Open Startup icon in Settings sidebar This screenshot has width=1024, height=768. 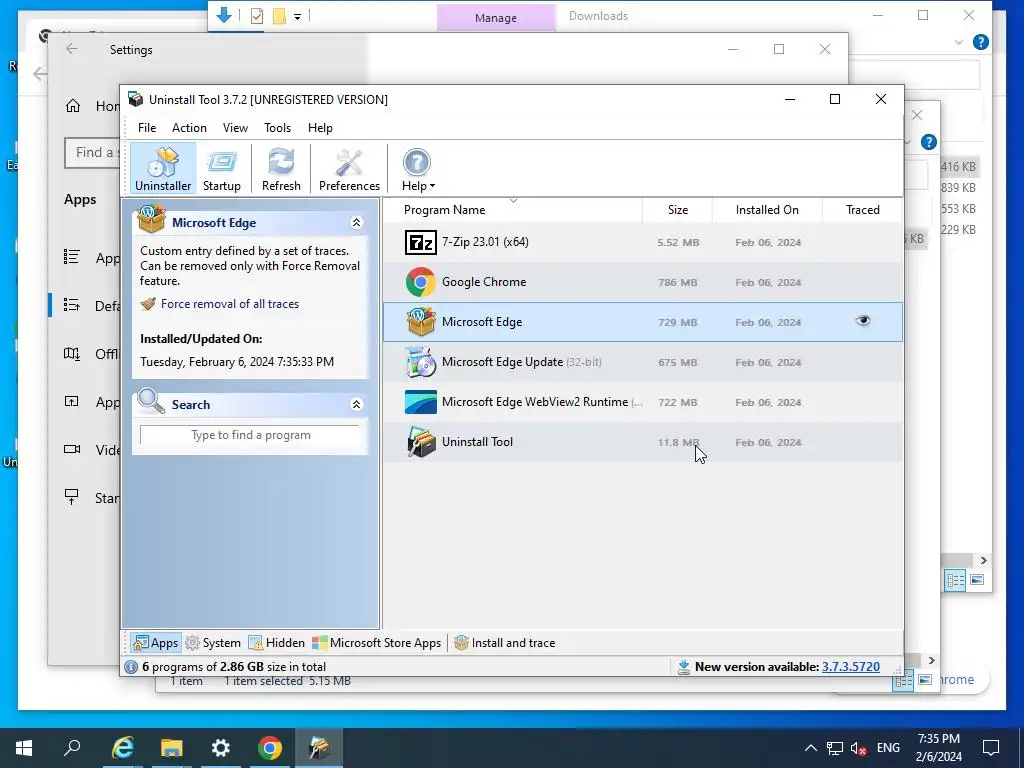pos(72,497)
